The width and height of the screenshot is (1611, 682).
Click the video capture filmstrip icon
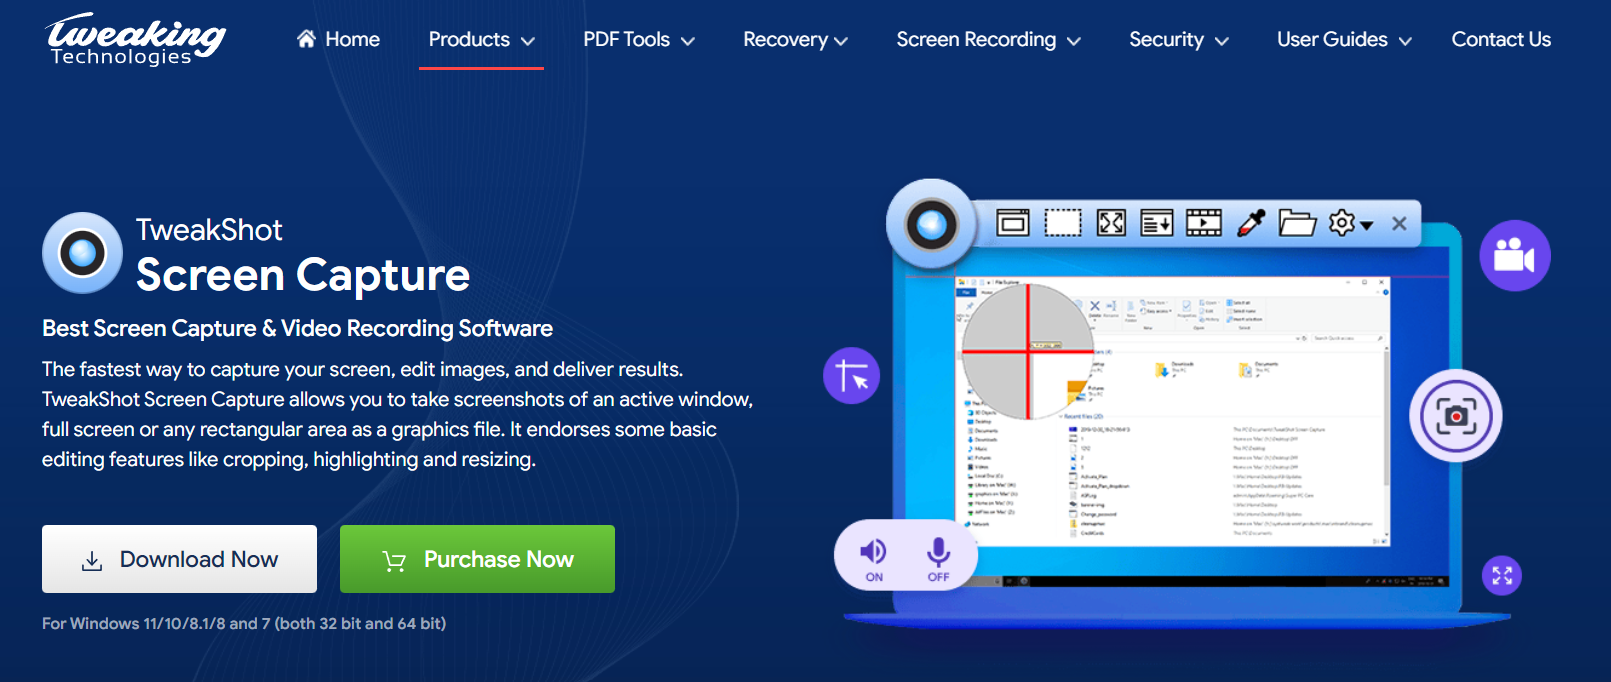(1204, 222)
